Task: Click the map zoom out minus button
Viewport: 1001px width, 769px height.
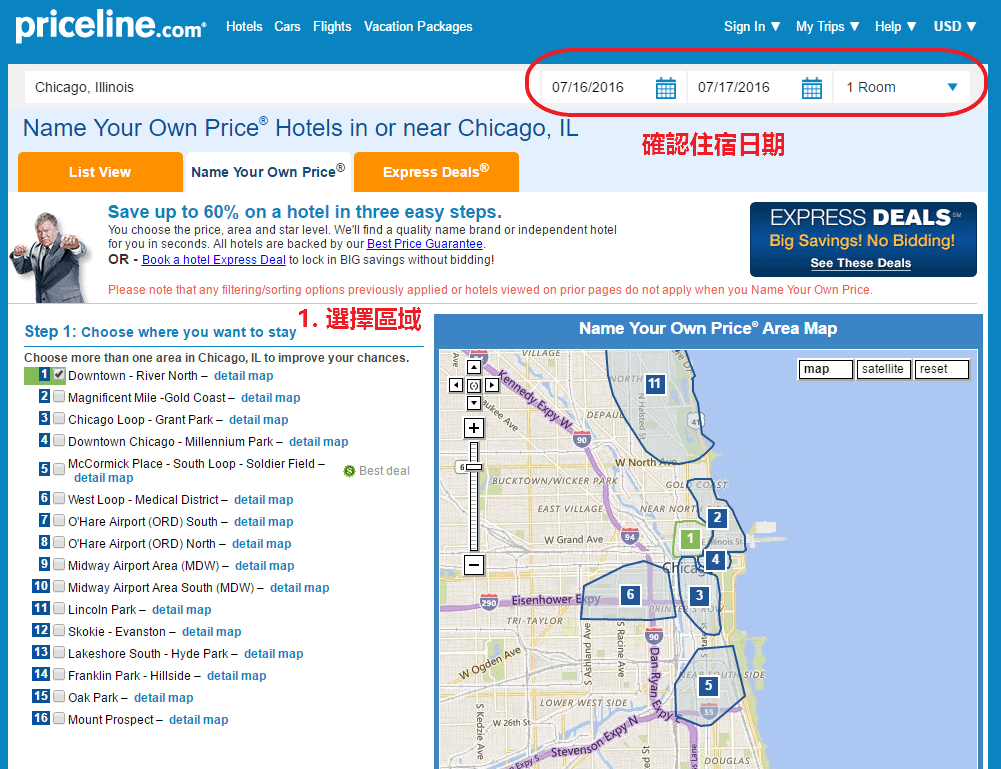Action: pyautogui.click(x=474, y=565)
